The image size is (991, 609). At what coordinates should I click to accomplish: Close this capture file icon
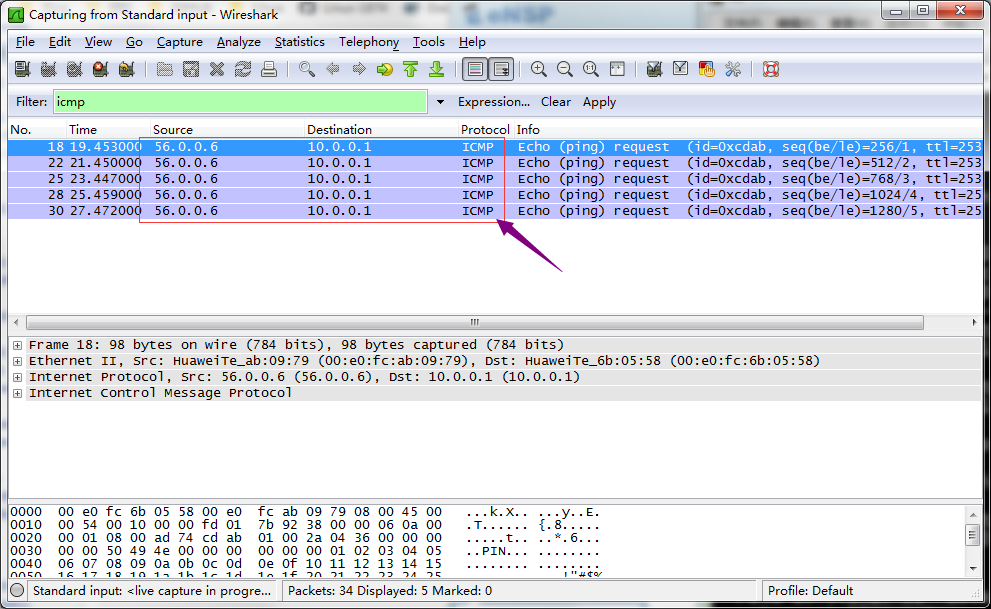pyautogui.click(x=217, y=69)
